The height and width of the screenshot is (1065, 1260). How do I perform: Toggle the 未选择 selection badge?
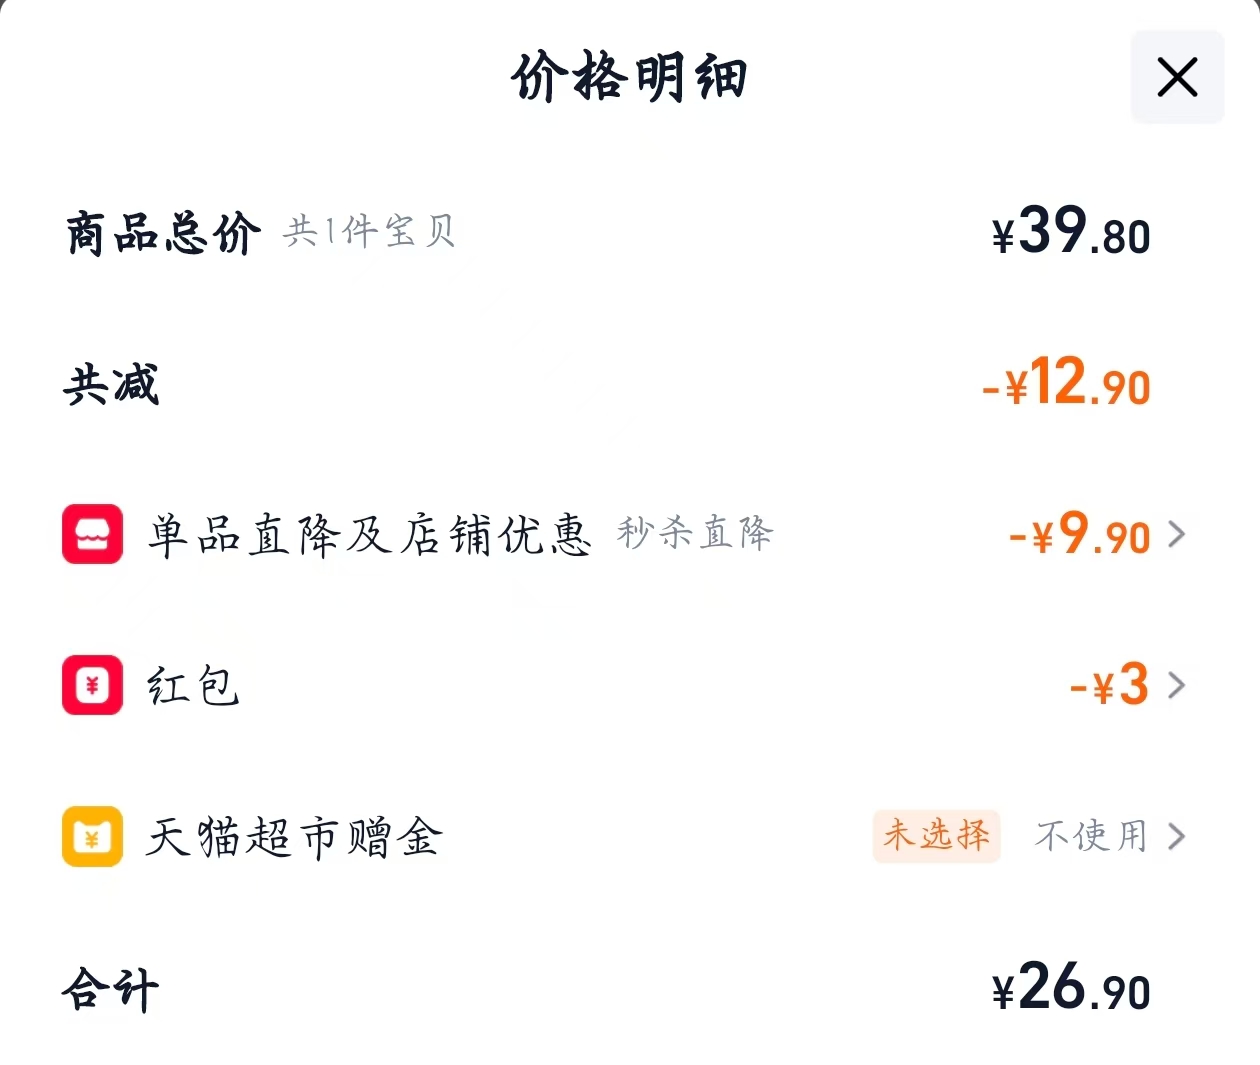pos(936,837)
